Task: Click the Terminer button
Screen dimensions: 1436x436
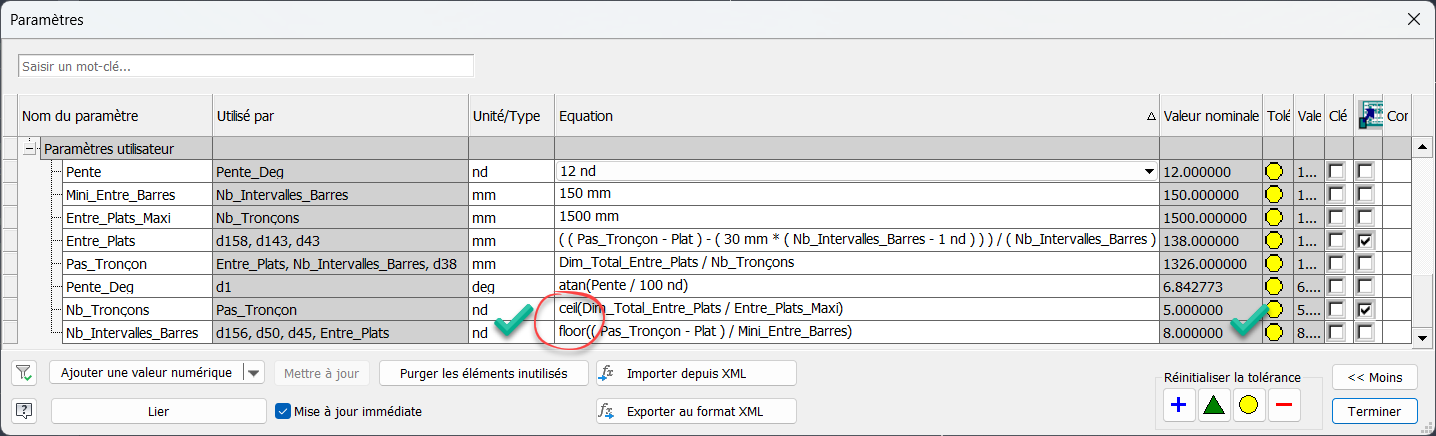Action: click(x=1374, y=411)
